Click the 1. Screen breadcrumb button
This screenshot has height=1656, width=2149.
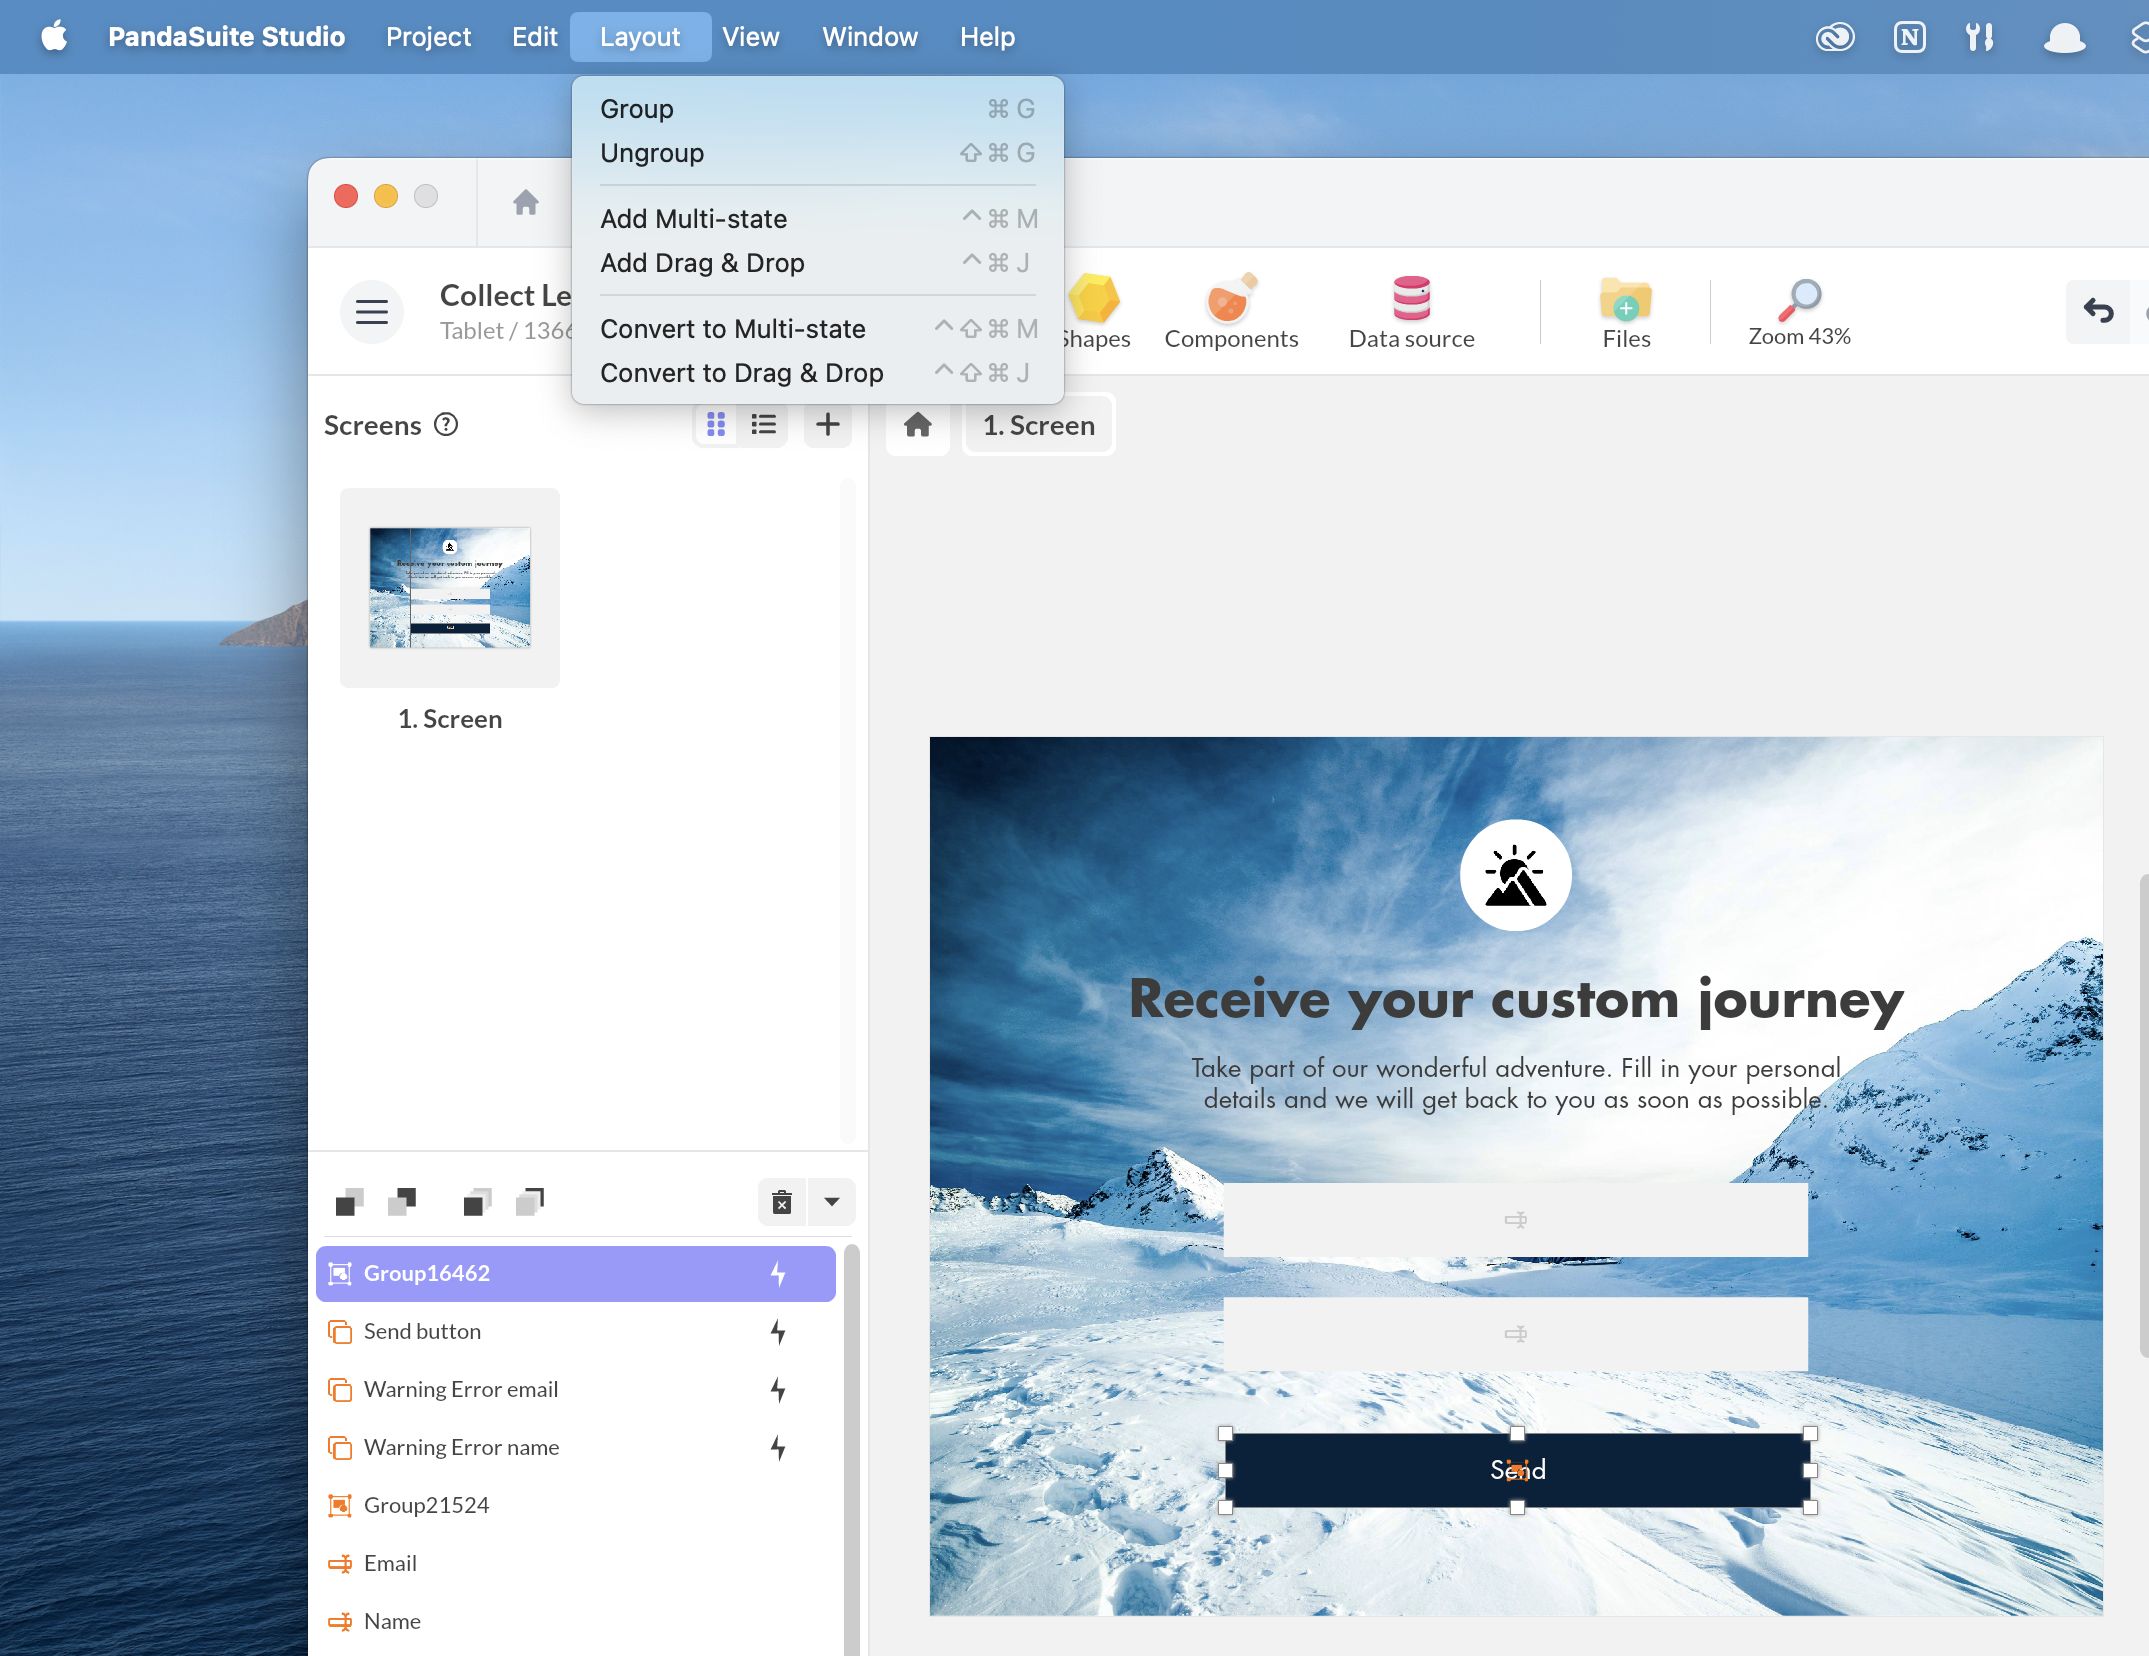point(1038,425)
